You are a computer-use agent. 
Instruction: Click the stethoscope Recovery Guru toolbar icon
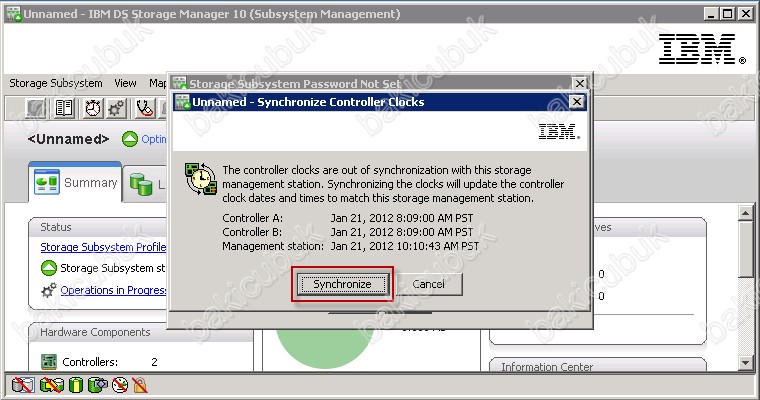click(144, 108)
